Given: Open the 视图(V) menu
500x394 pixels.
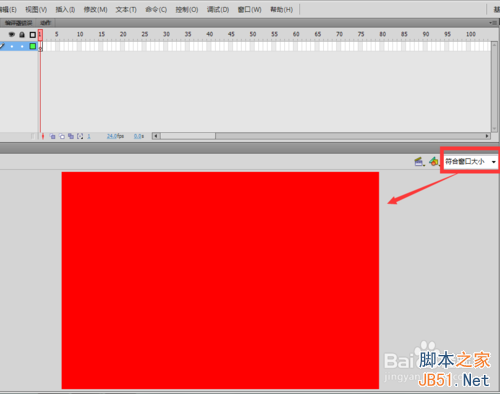Looking at the screenshot, I should pyautogui.click(x=36, y=9).
